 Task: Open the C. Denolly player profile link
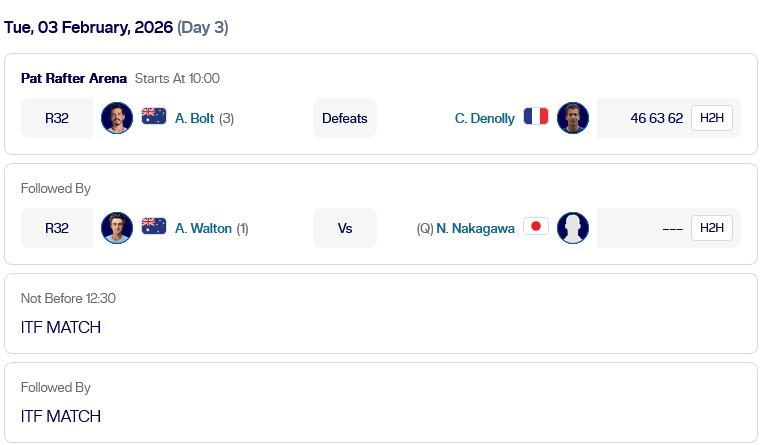484,118
